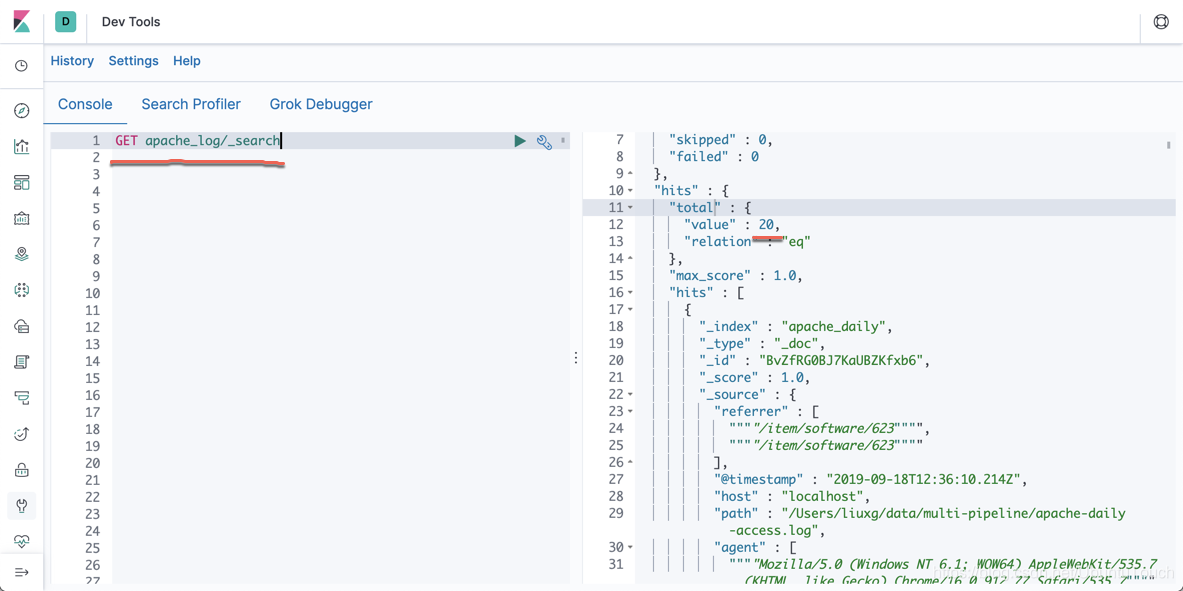Image resolution: width=1183 pixels, height=591 pixels.
Task: Open Settings link
Action: [134, 61]
